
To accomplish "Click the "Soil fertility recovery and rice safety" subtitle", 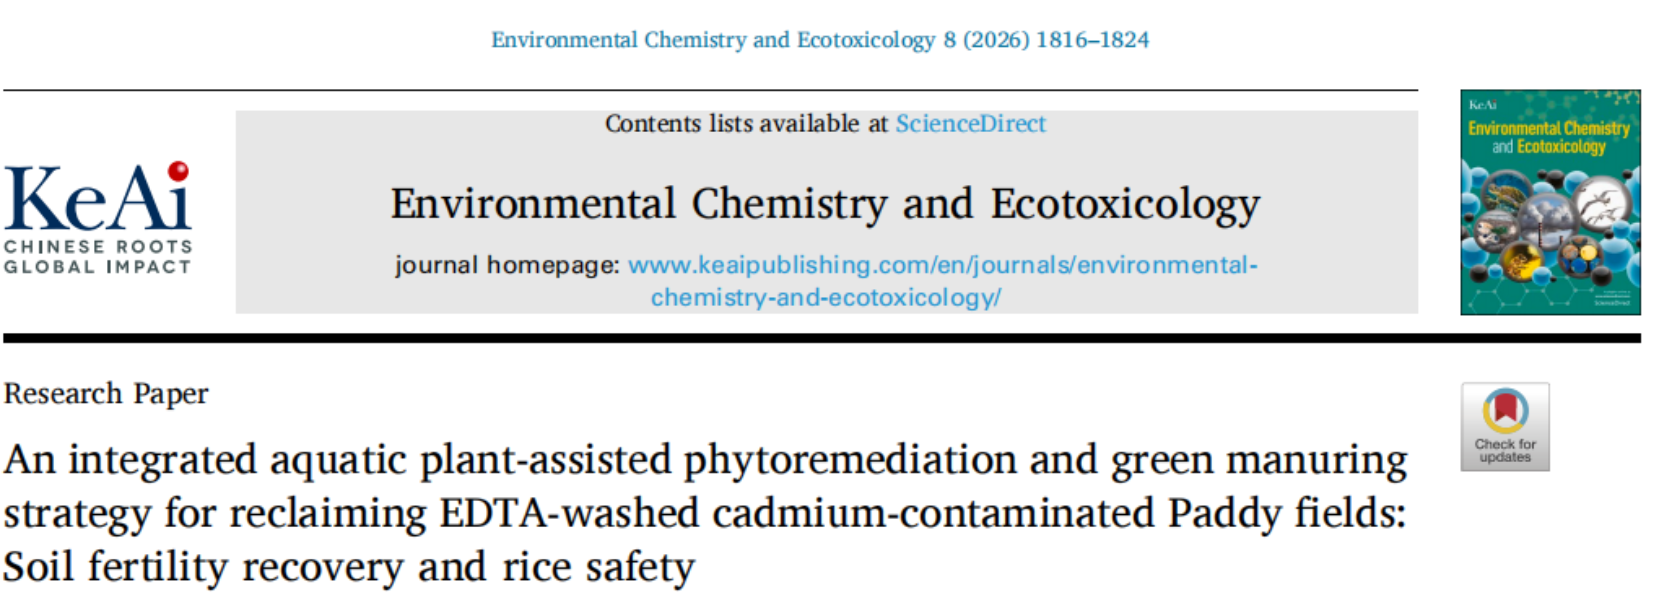I will pos(348,567).
